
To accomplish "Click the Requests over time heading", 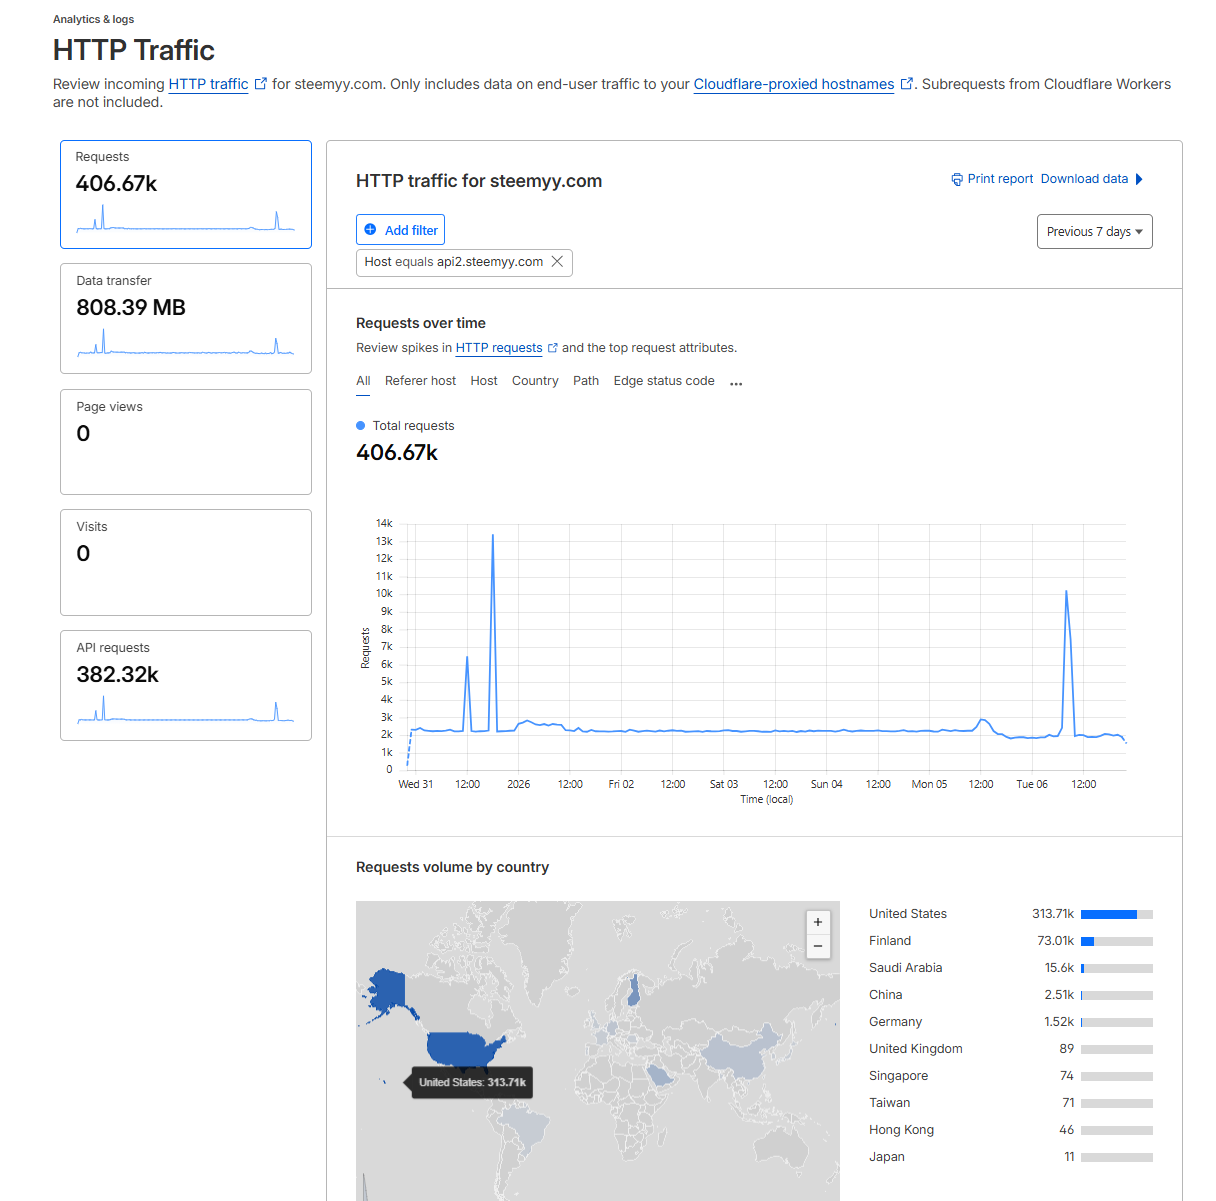I will pos(421,323).
